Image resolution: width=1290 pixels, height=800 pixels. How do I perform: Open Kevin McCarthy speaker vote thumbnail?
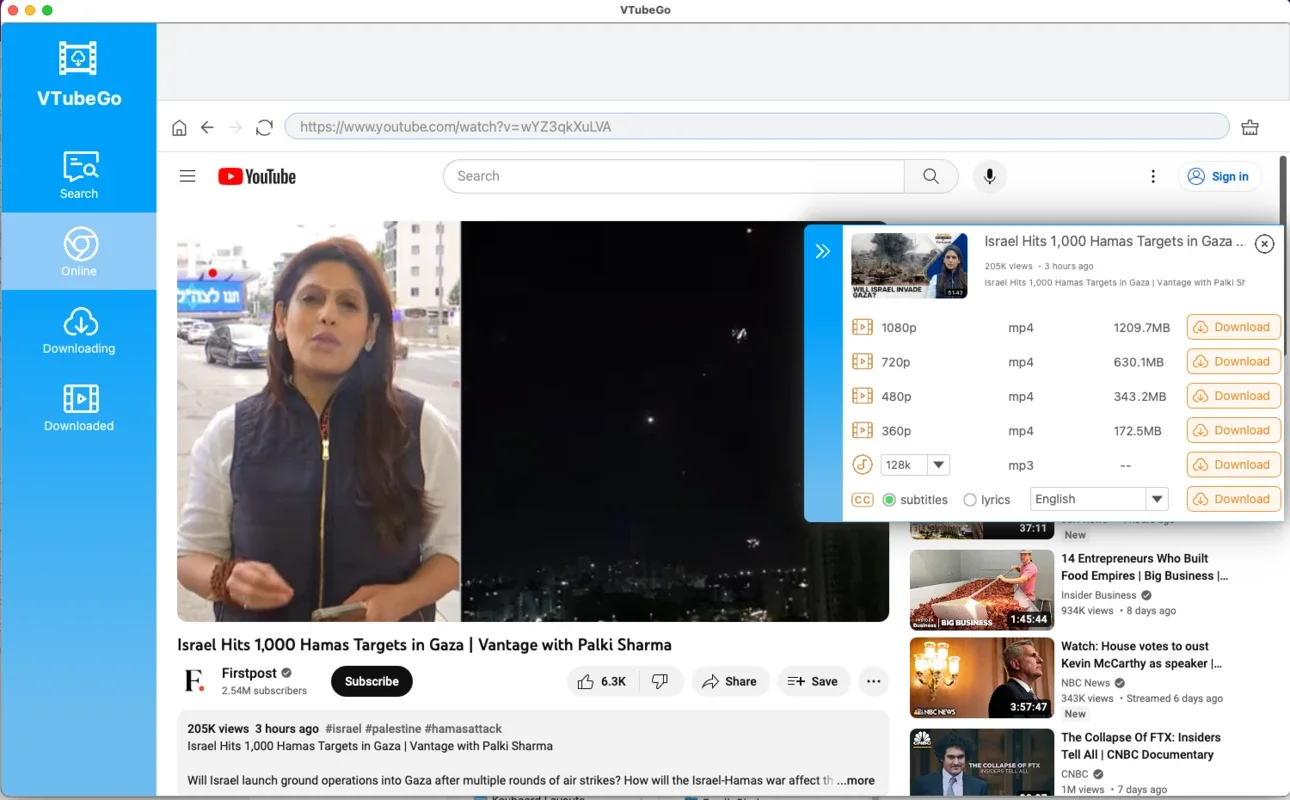pos(982,678)
